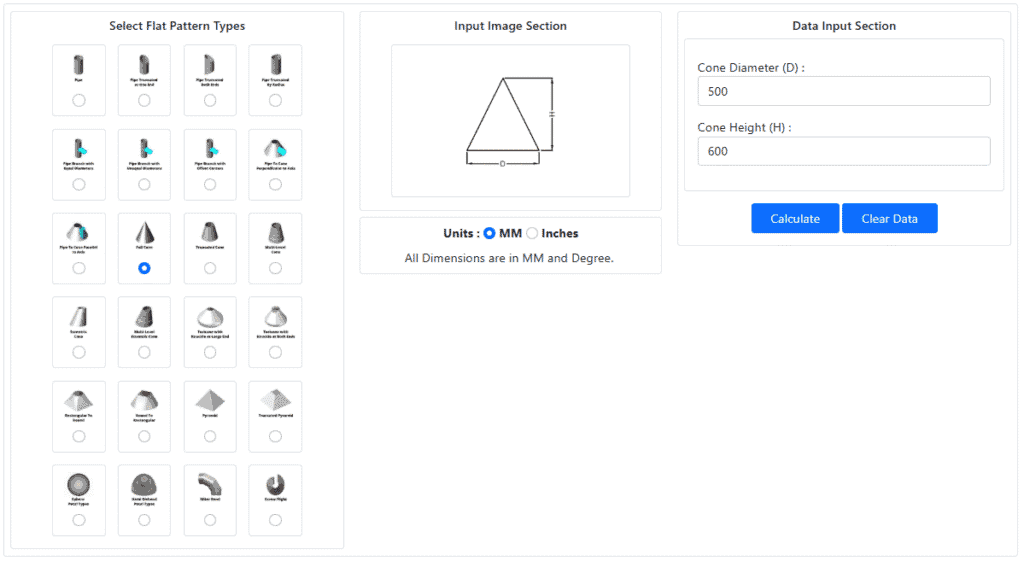Select the Round To Rectangular radio button
Viewport: 1024px width, 561px height.
pyautogui.click(x=144, y=436)
